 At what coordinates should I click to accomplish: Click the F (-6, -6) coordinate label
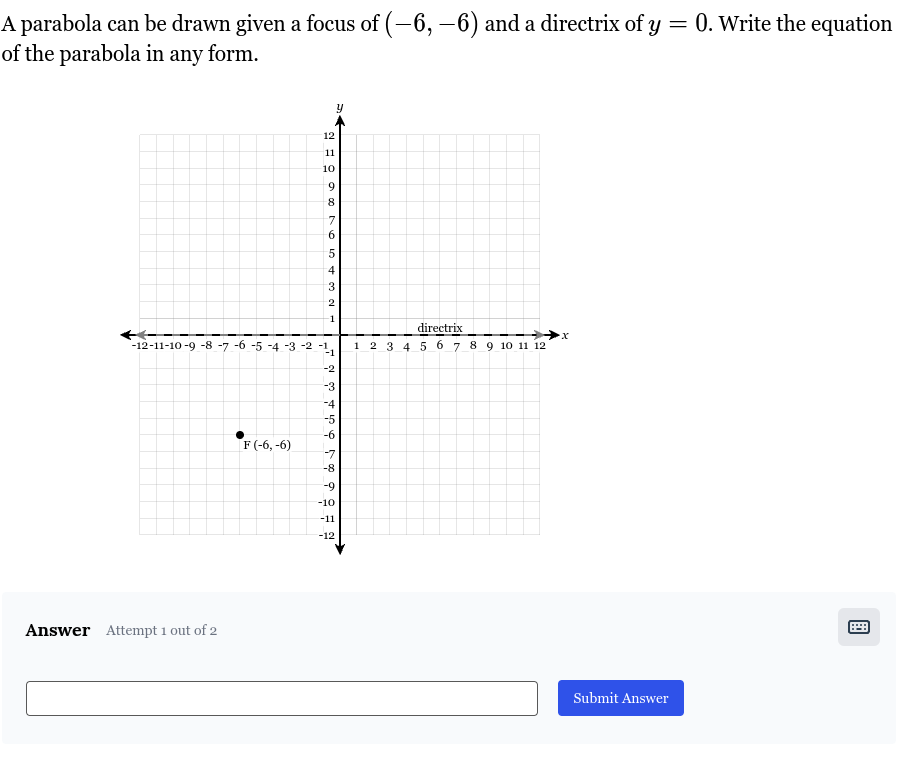coord(267,445)
